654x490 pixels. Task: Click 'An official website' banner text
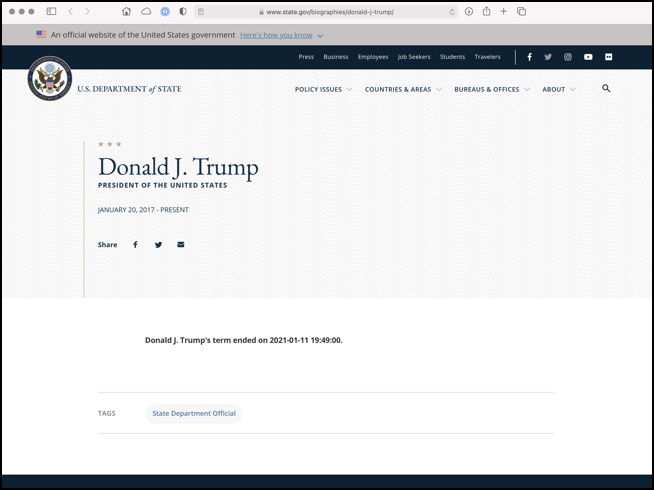143,35
